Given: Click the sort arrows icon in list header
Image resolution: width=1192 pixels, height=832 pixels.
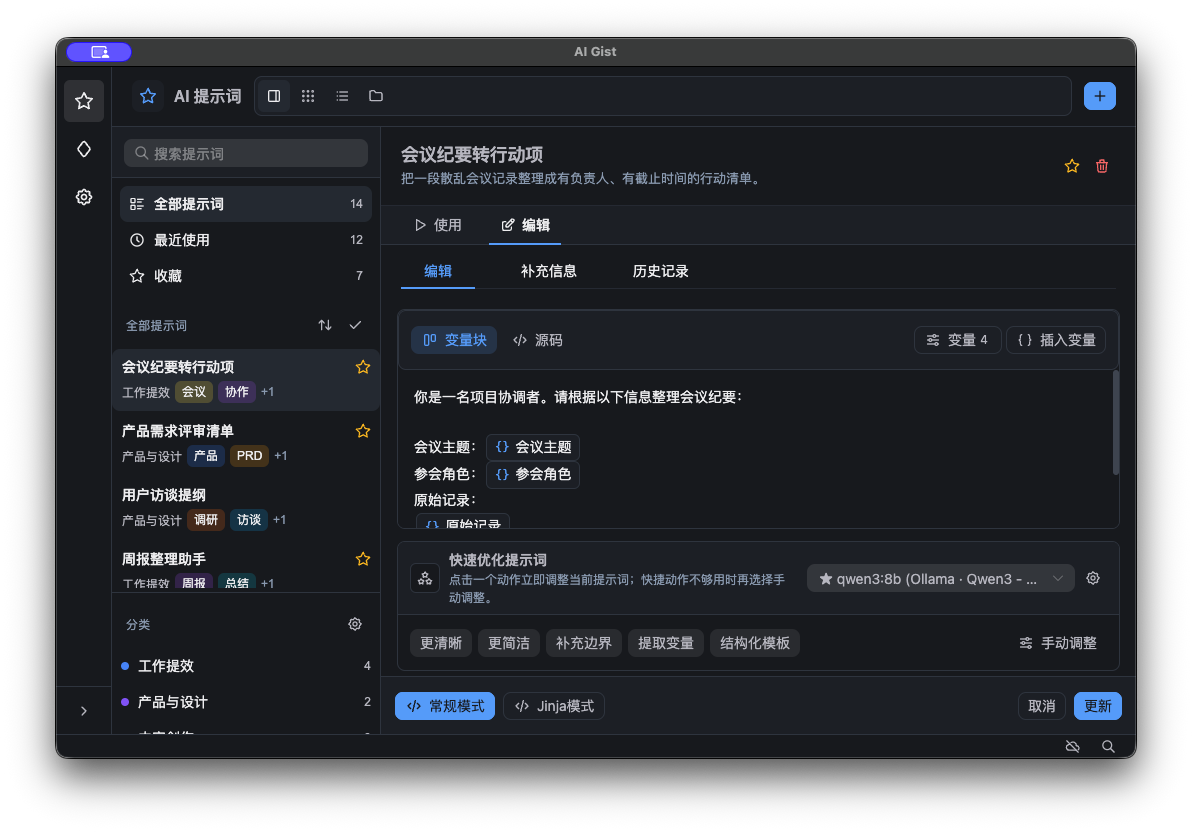Looking at the screenshot, I should (325, 325).
